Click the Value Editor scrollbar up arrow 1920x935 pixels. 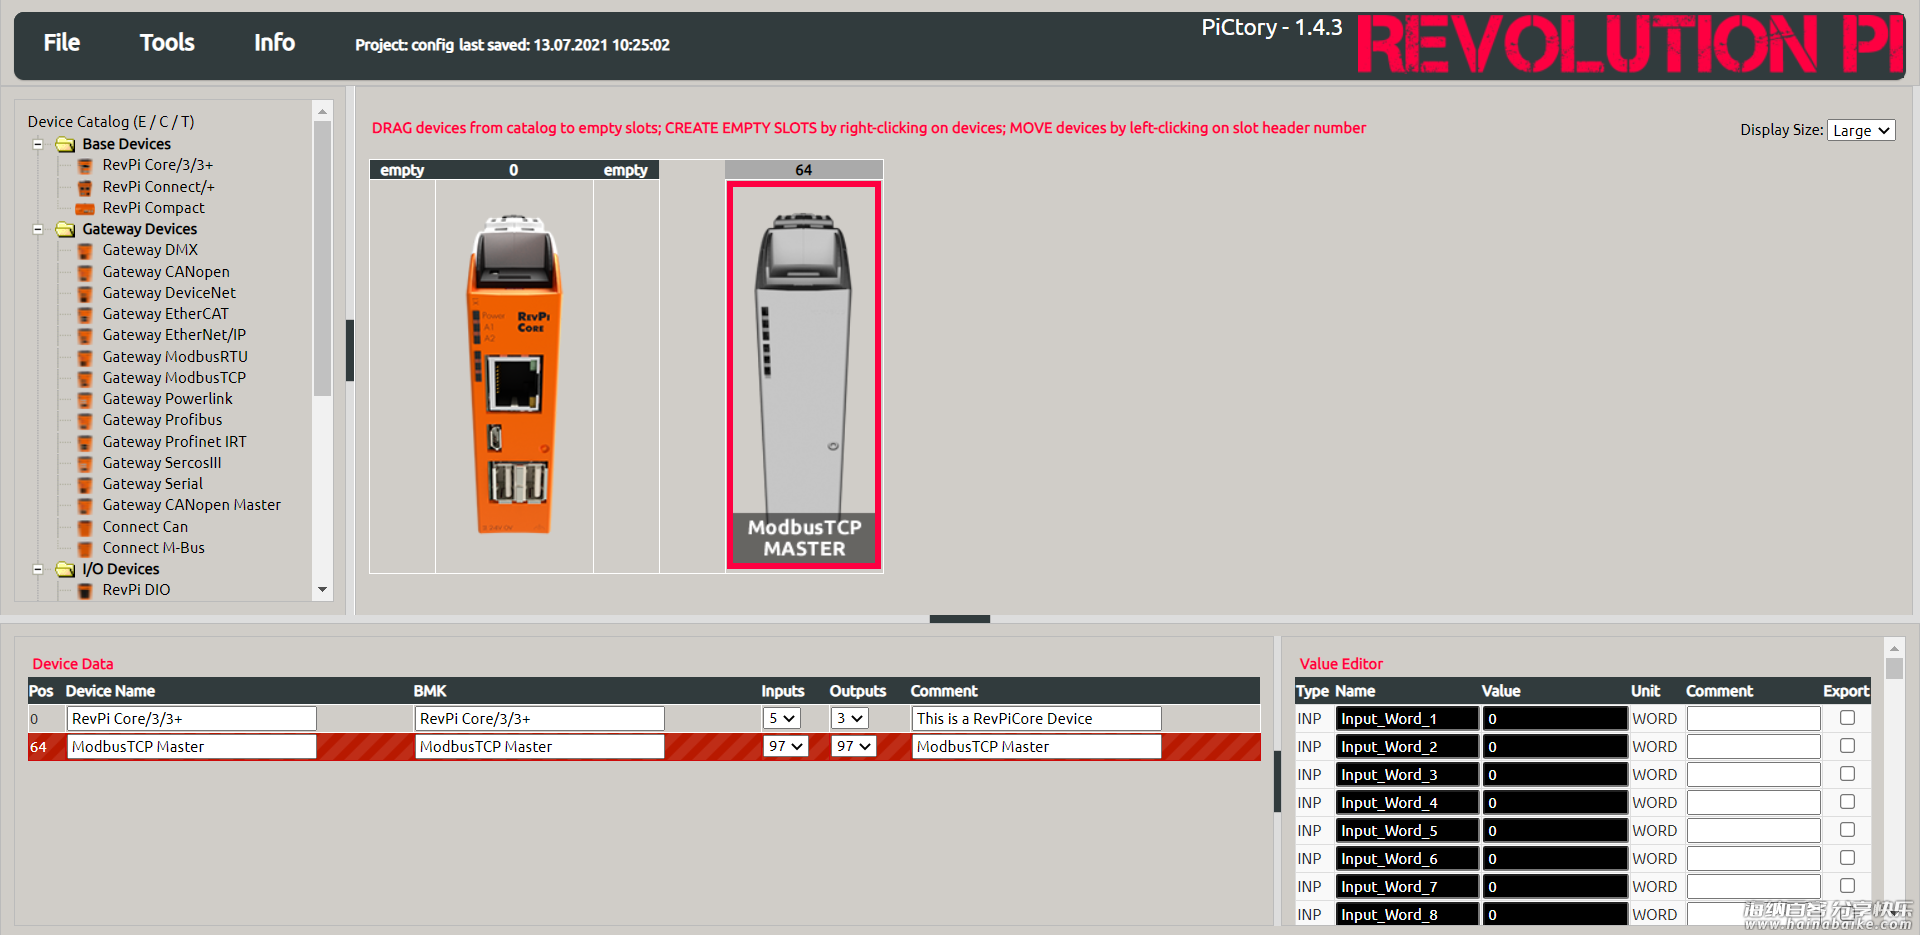tap(1894, 648)
